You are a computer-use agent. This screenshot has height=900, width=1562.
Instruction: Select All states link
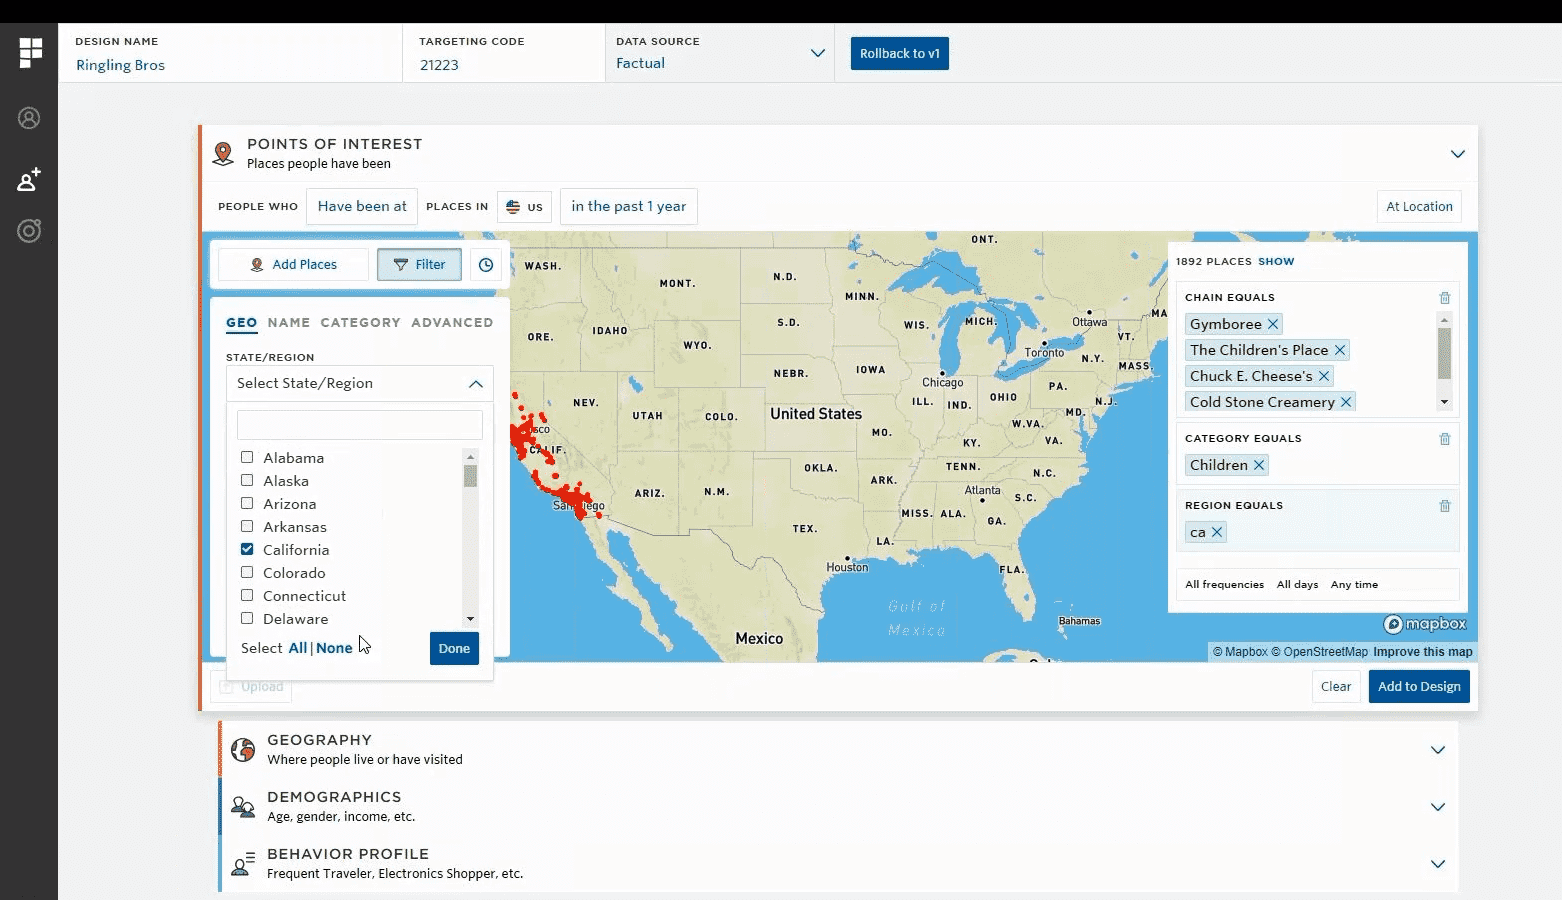pyautogui.click(x=298, y=648)
